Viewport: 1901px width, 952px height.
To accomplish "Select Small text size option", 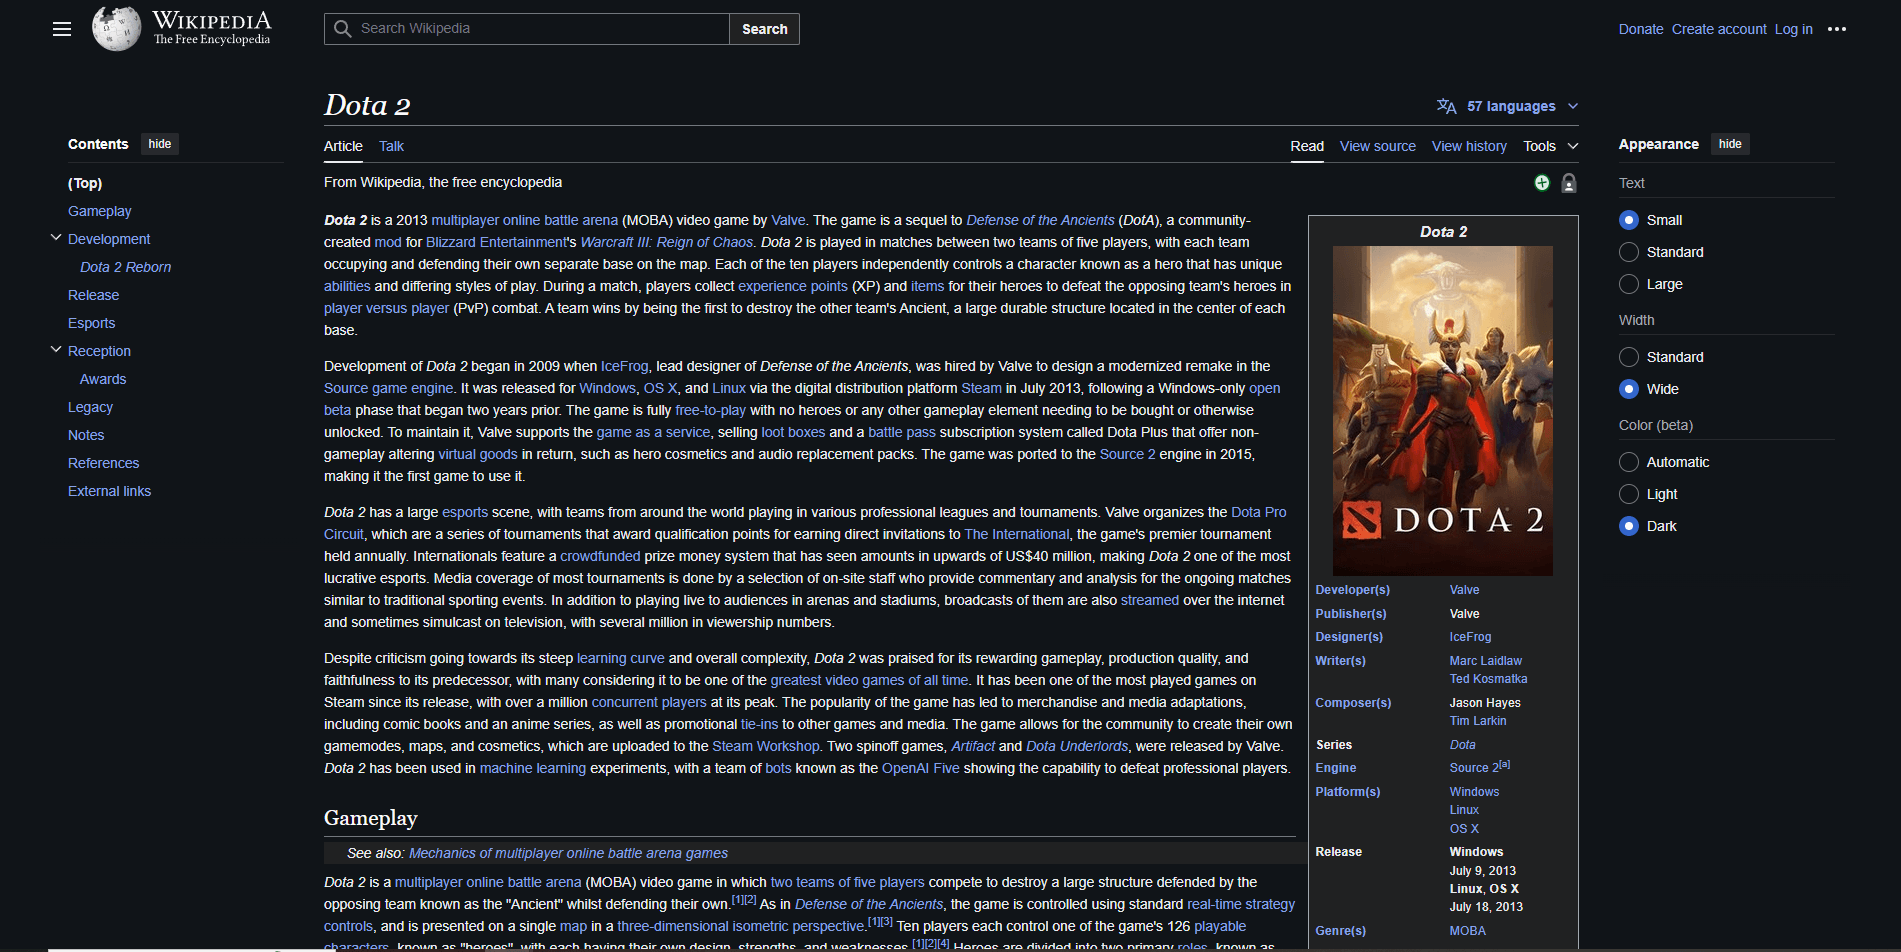I will coord(1629,220).
